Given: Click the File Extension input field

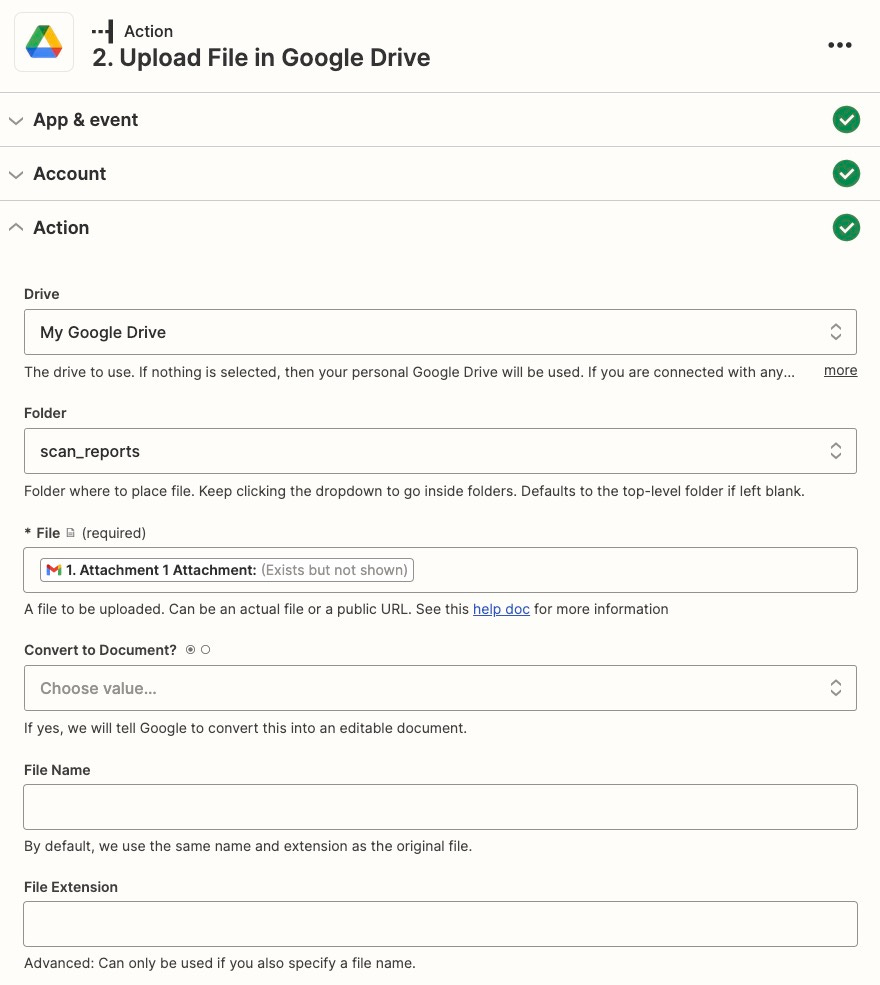Looking at the screenshot, I should click(440, 923).
